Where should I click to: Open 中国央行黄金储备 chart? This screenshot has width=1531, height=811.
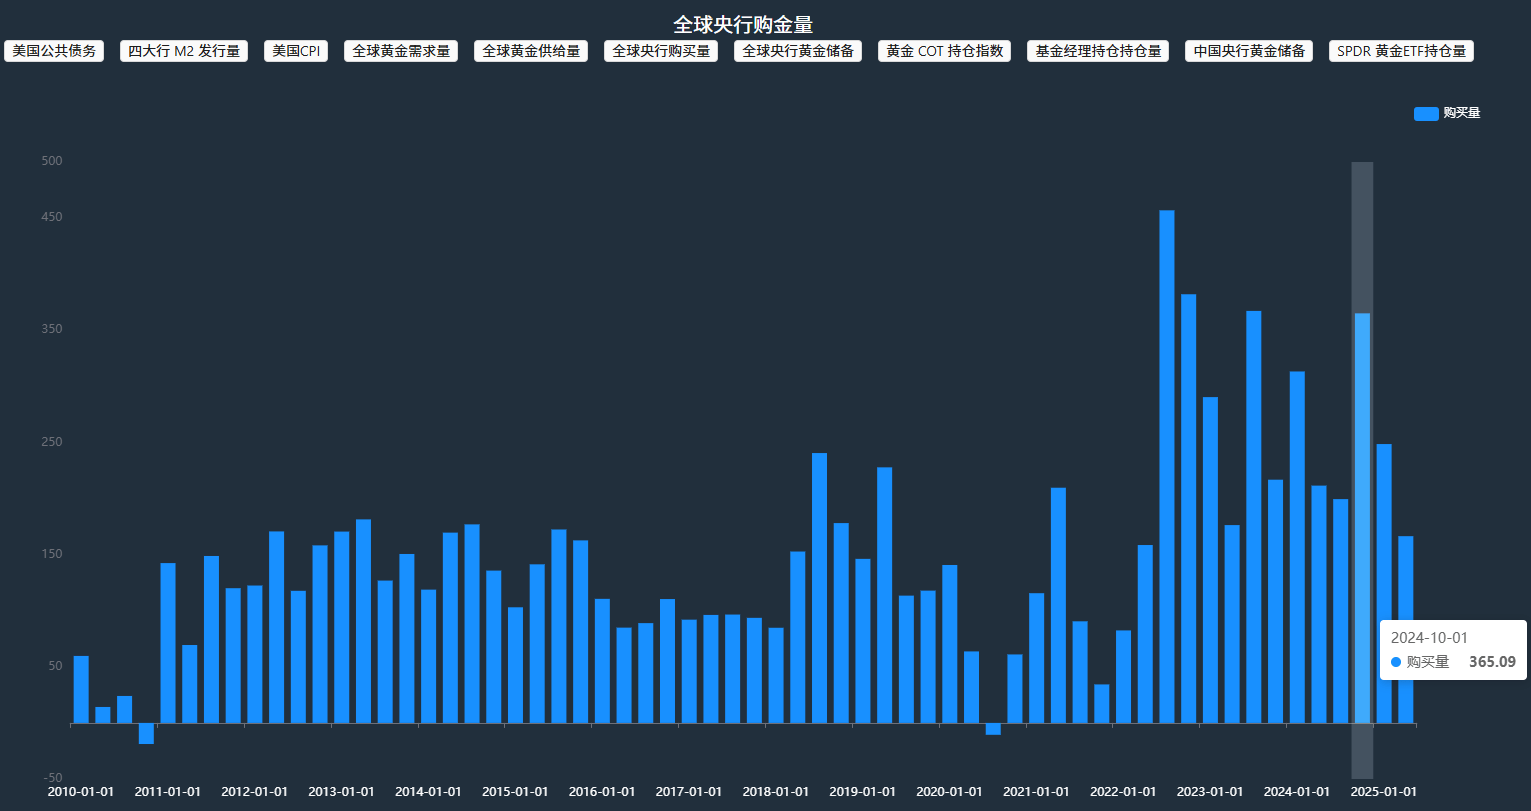(x=1249, y=51)
